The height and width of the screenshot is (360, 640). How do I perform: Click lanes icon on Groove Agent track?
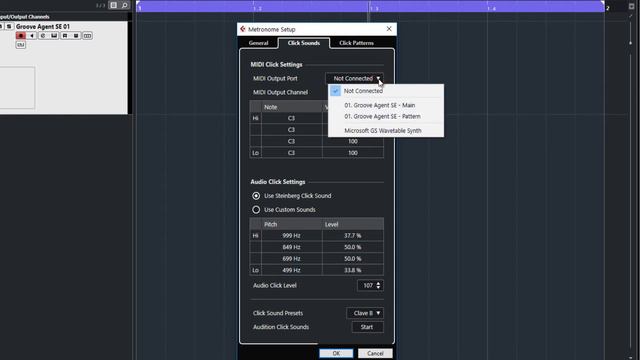87,36
